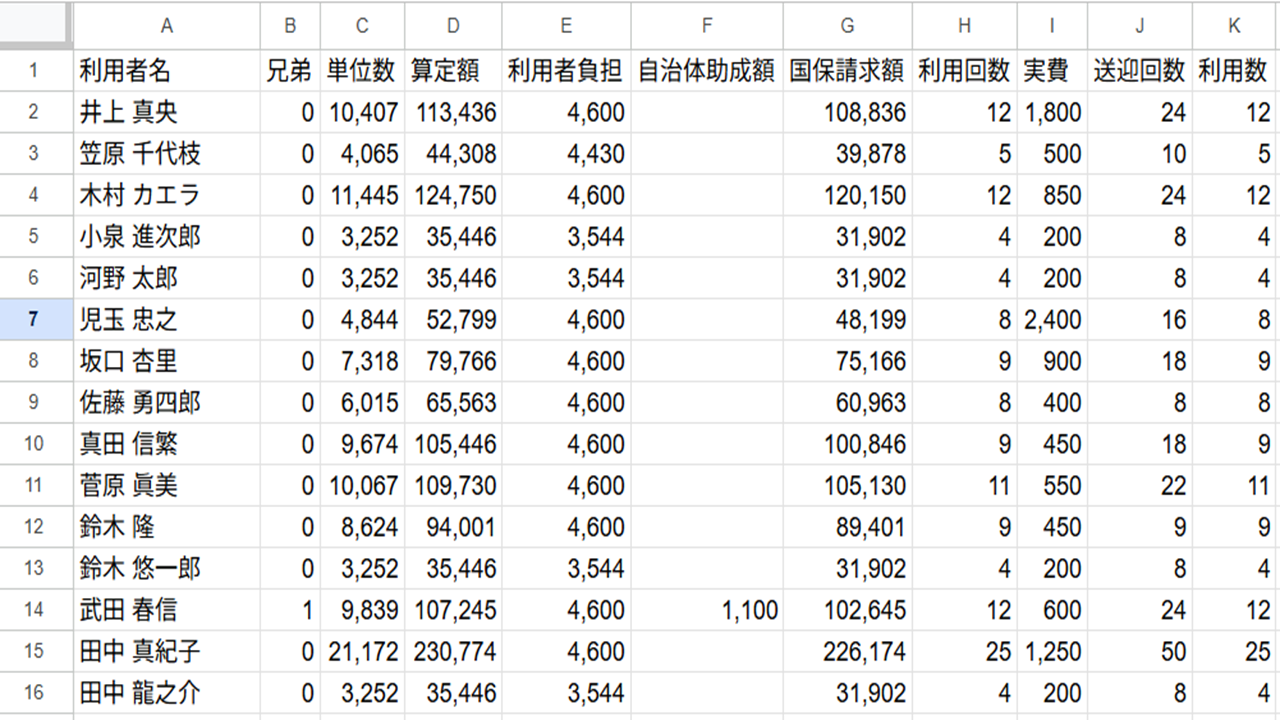Select row 1 header
1280x720 pixels.
click(36, 71)
